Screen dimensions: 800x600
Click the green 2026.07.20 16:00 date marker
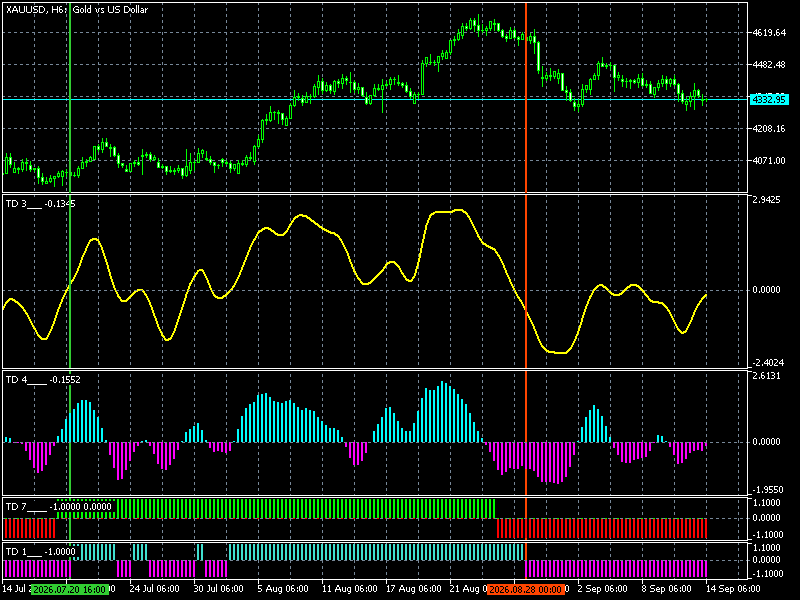(70, 589)
